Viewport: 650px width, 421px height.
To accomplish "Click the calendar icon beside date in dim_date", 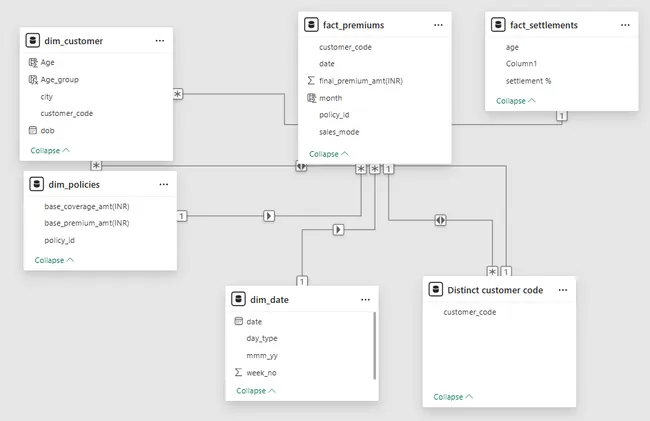I will pyautogui.click(x=238, y=321).
